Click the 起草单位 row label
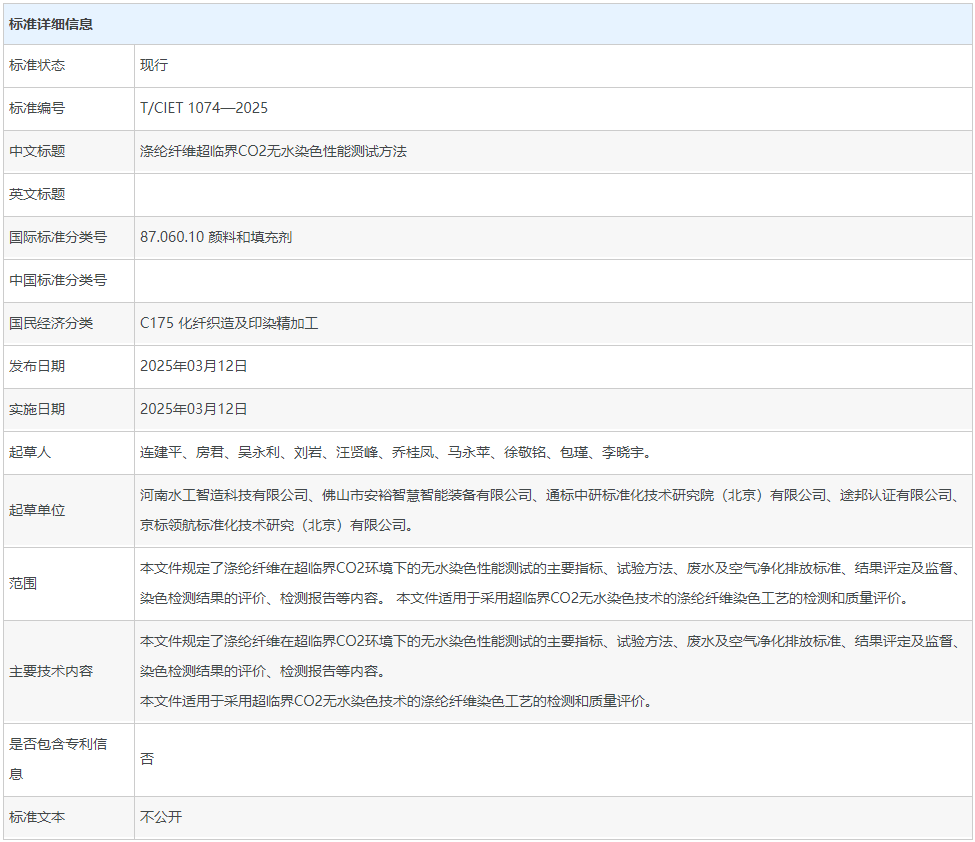The image size is (975, 842). 37,510
